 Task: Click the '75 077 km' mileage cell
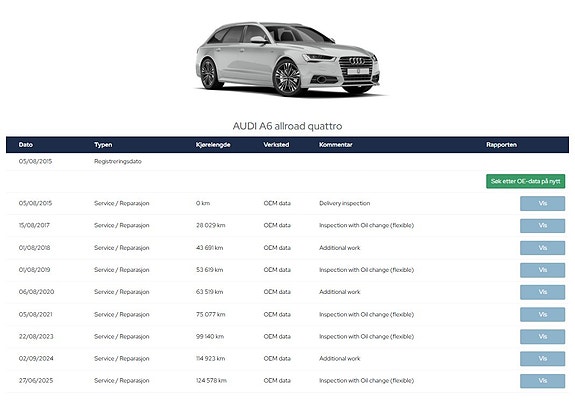click(210, 315)
